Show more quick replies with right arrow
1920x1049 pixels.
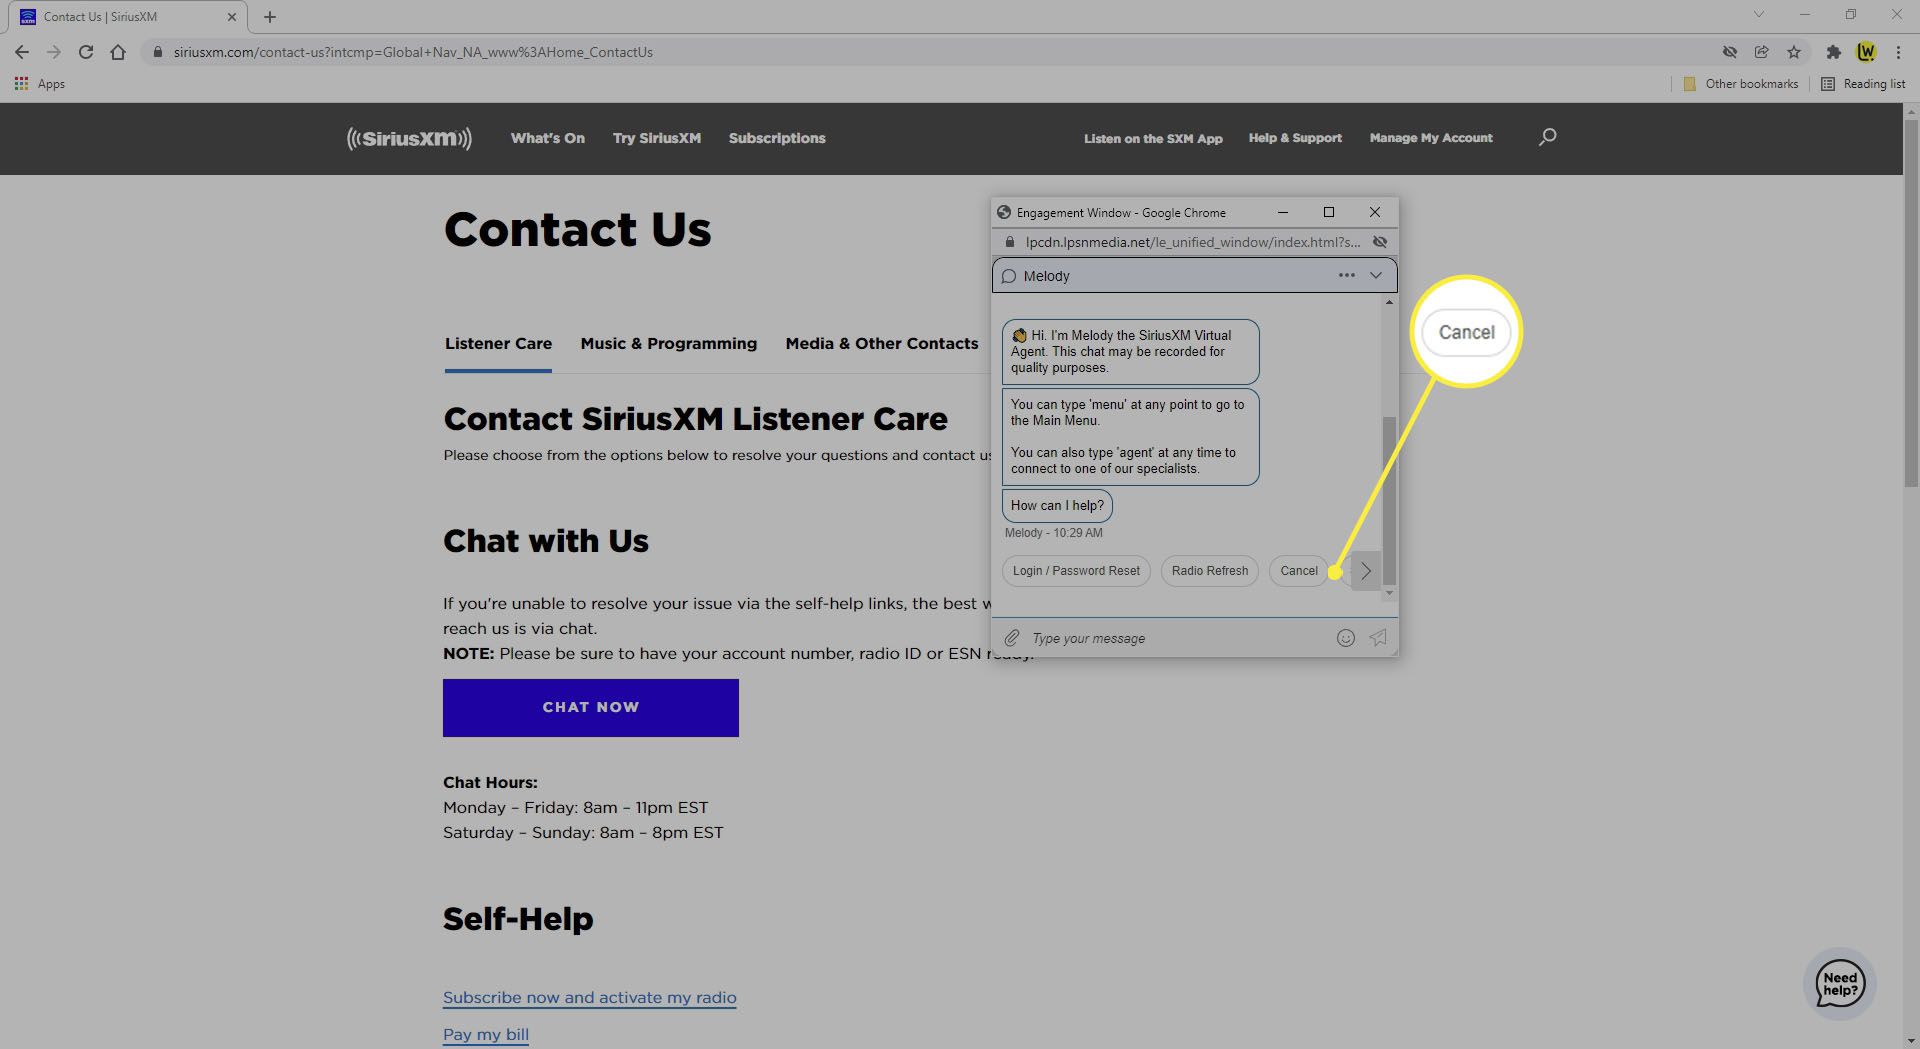[1366, 571]
